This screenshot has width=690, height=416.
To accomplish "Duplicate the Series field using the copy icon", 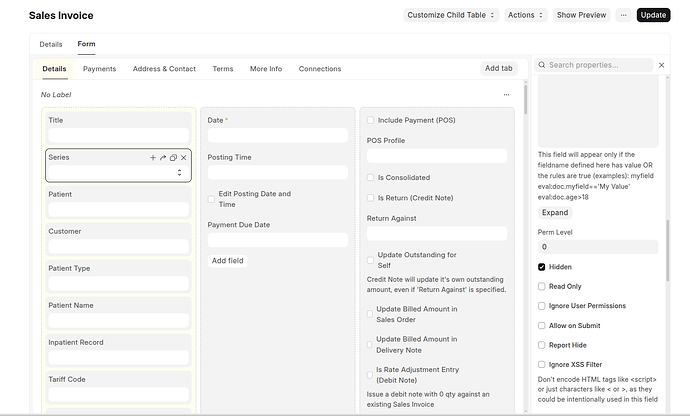I will coord(173,158).
